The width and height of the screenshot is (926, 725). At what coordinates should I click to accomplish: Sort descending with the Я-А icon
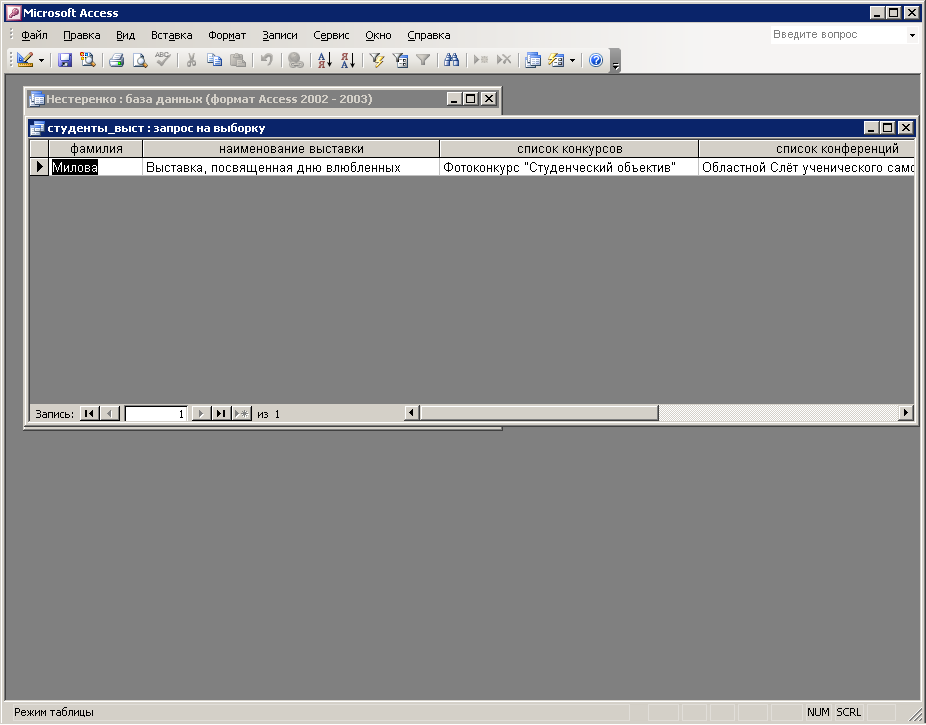pos(348,60)
